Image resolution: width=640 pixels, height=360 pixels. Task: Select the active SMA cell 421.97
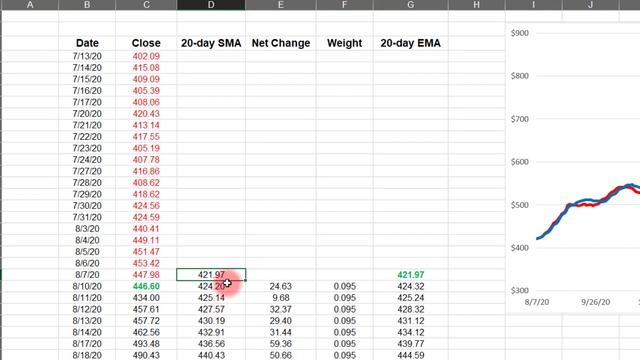[x=211, y=275]
